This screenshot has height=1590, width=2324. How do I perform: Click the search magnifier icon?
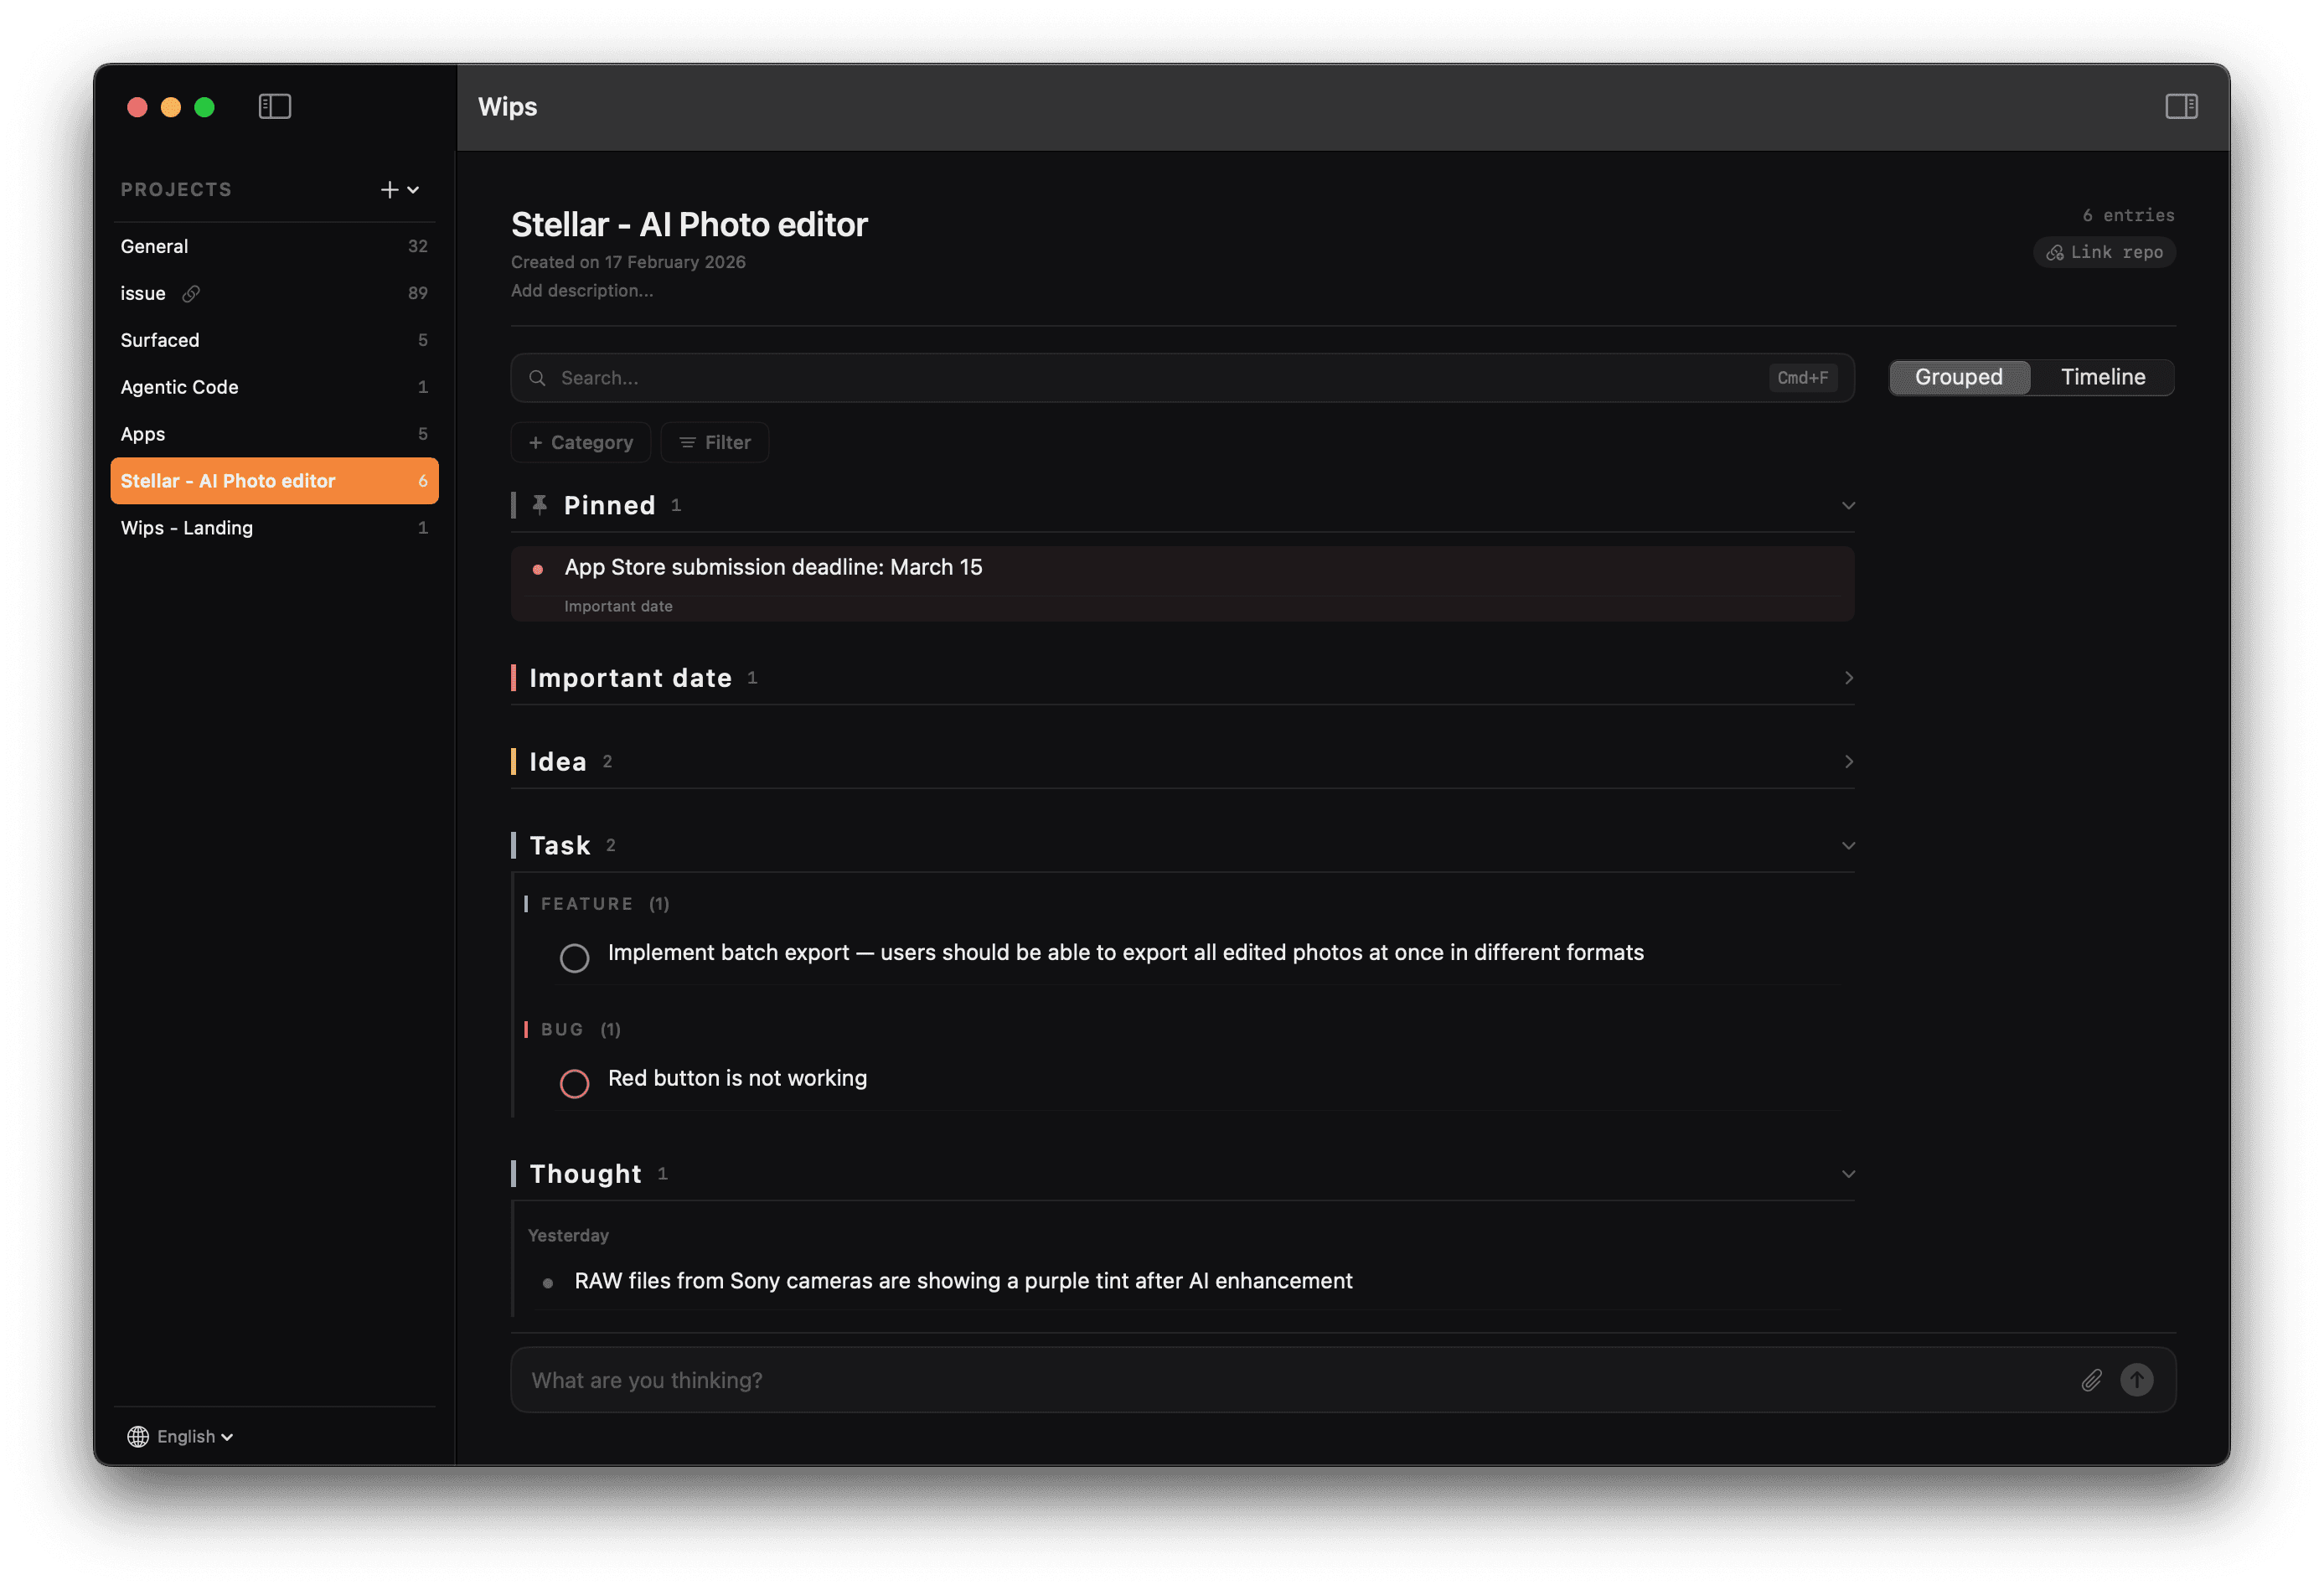tap(537, 378)
